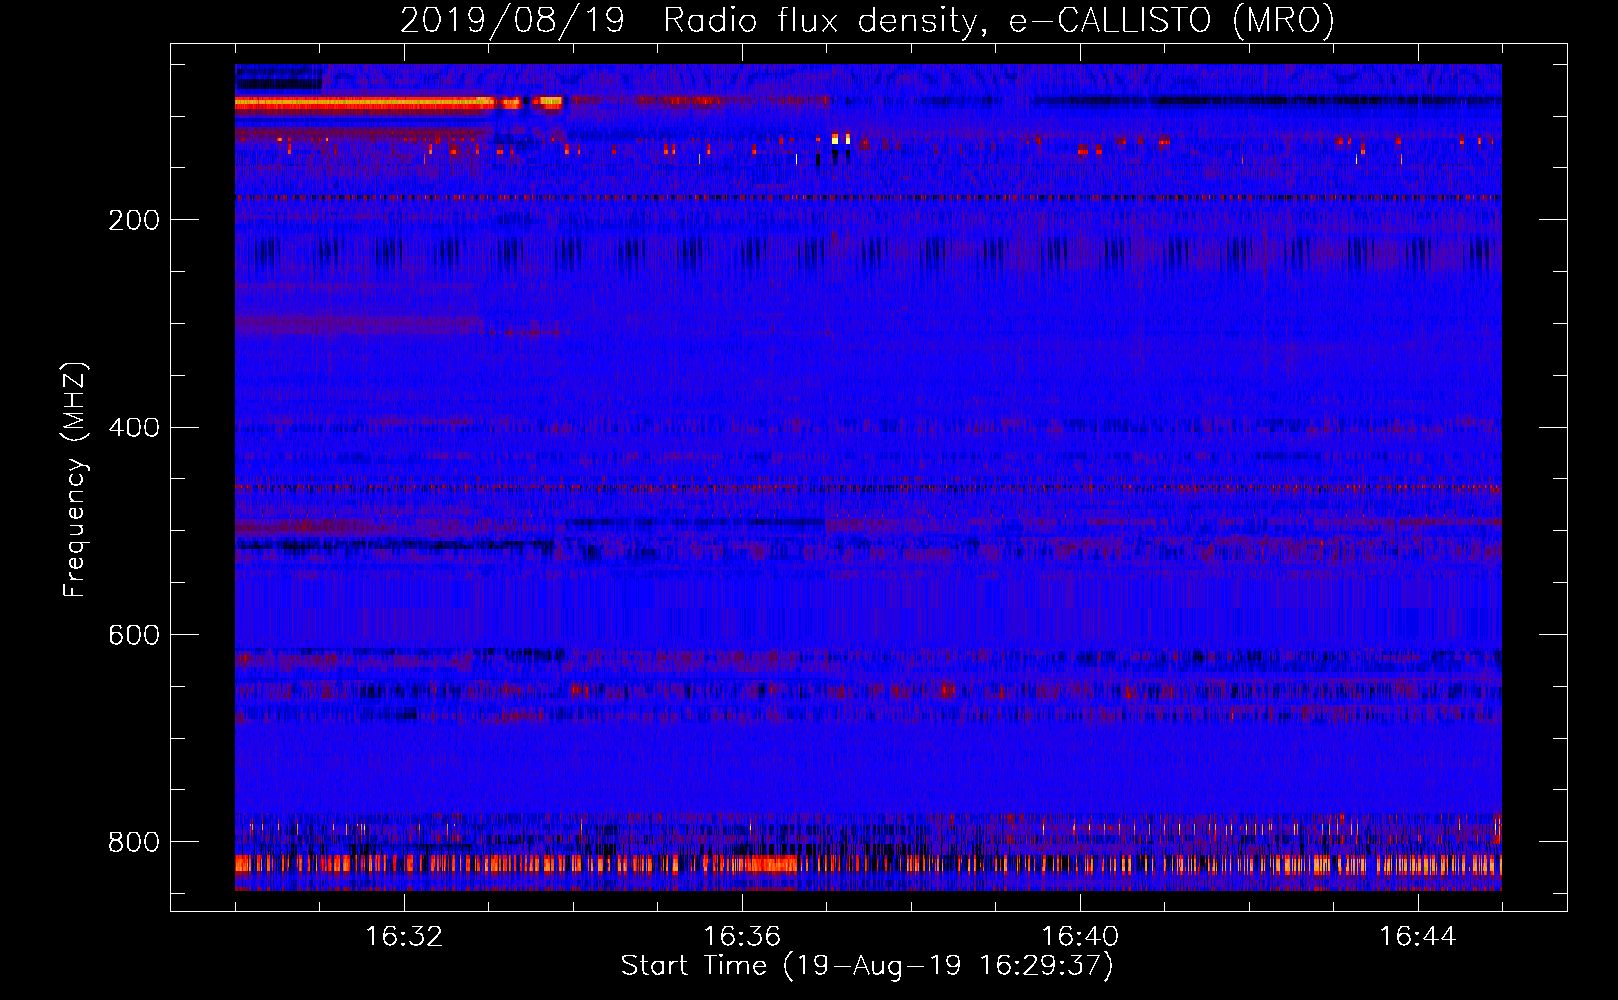The width and height of the screenshot is (1618, 1000).
Task: Click the 16:40 time tick label
Action: point(1080,937)
